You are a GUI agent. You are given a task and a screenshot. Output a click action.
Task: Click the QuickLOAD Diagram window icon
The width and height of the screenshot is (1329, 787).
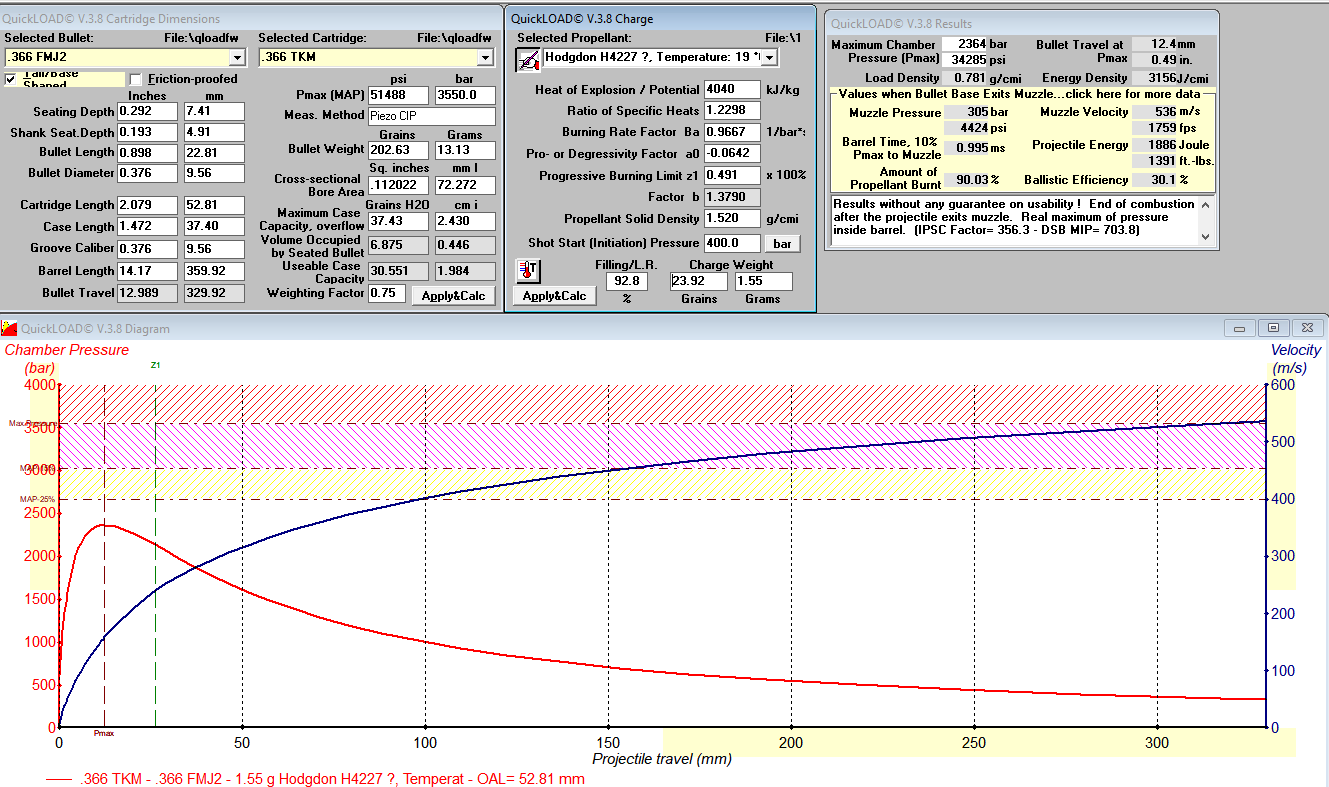click(x=10, y=328)
